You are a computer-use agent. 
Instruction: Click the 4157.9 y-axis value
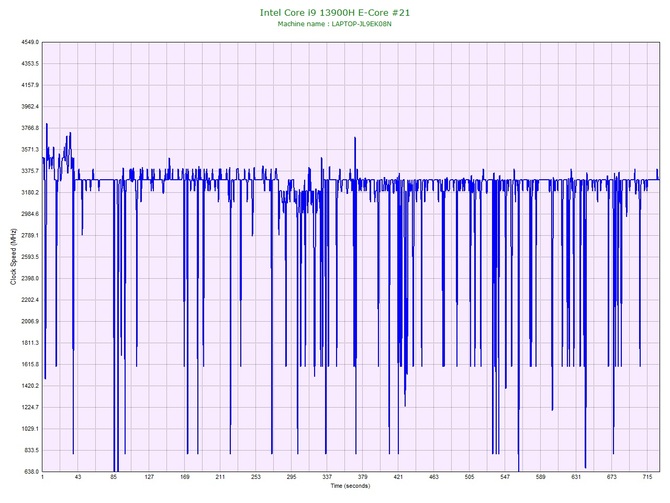[x=30, y=85]
